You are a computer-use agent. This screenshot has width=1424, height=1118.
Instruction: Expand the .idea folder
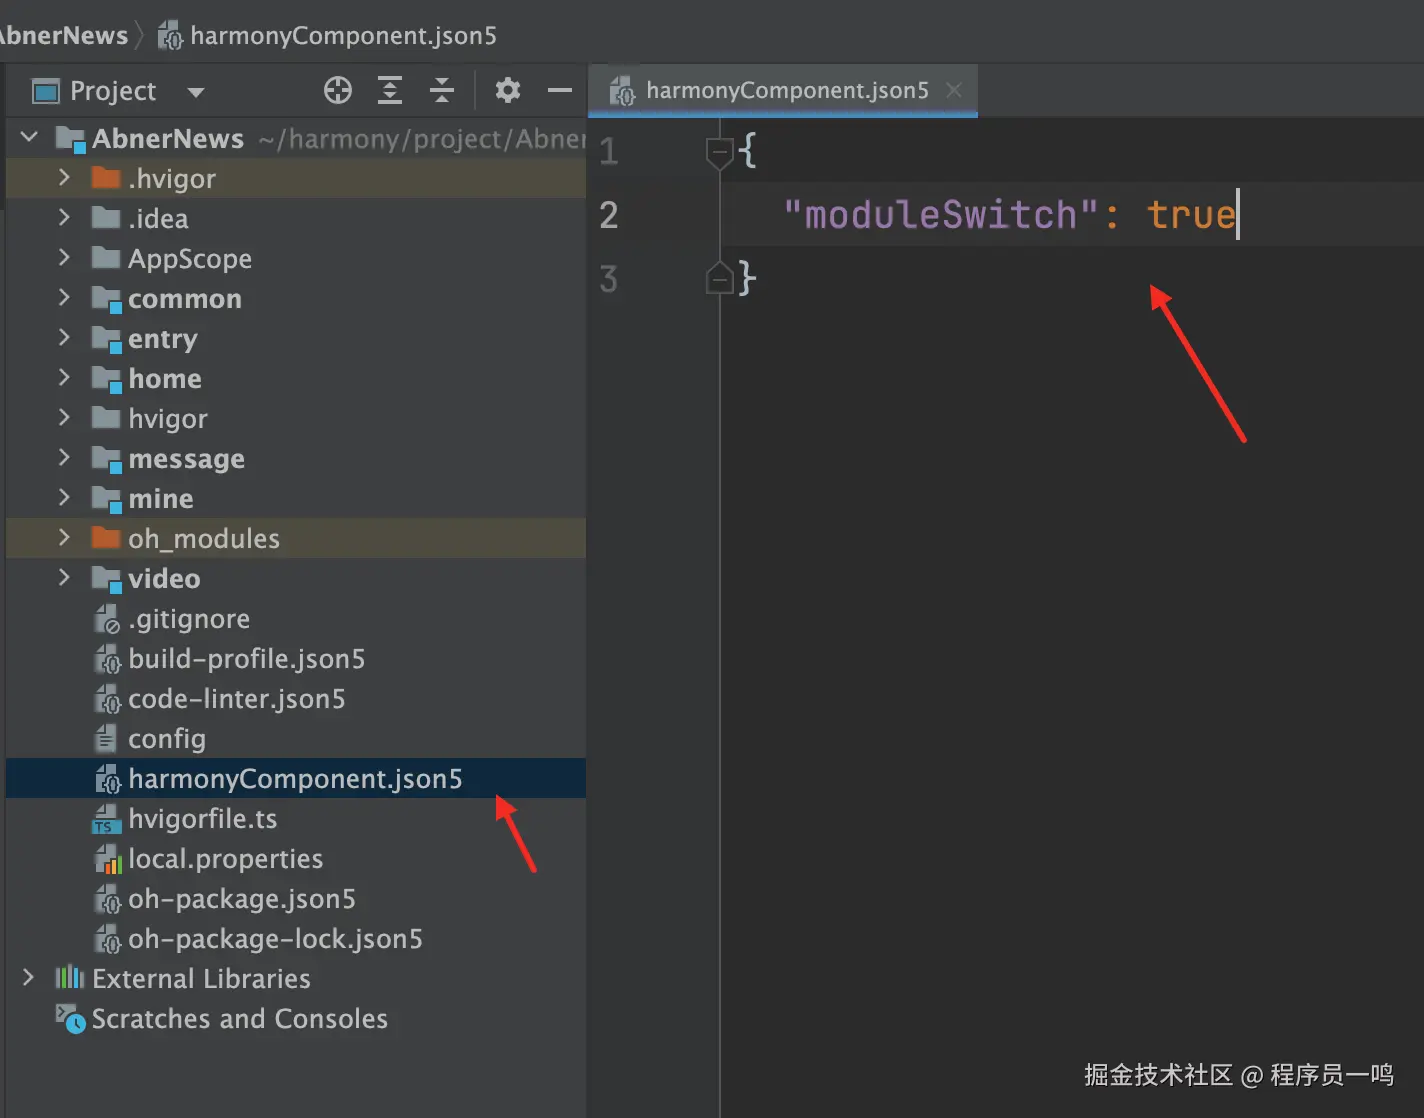pos(64,217)
